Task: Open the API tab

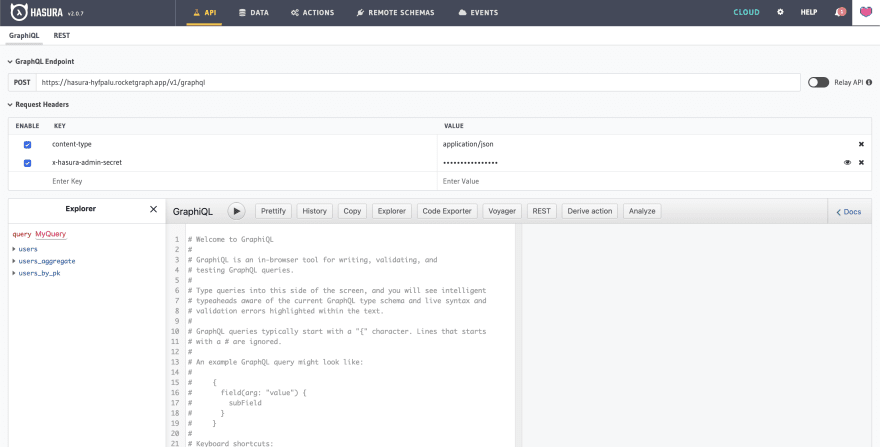Action: tap(204, 12)
